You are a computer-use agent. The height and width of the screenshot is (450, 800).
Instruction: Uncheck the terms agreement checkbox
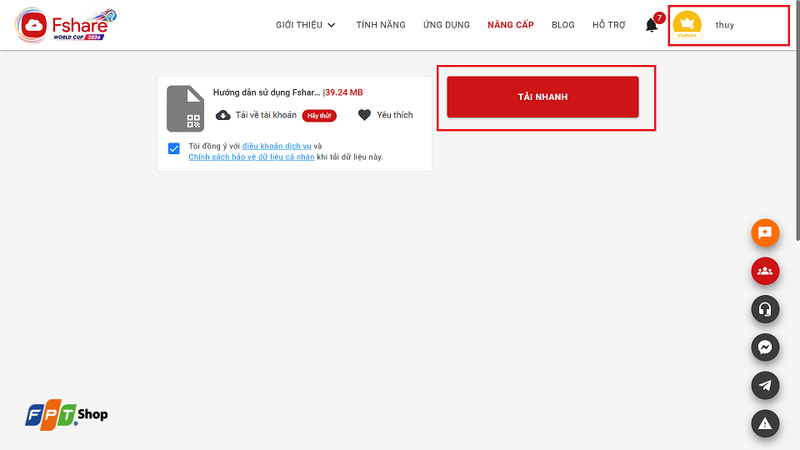pos(174,148)
